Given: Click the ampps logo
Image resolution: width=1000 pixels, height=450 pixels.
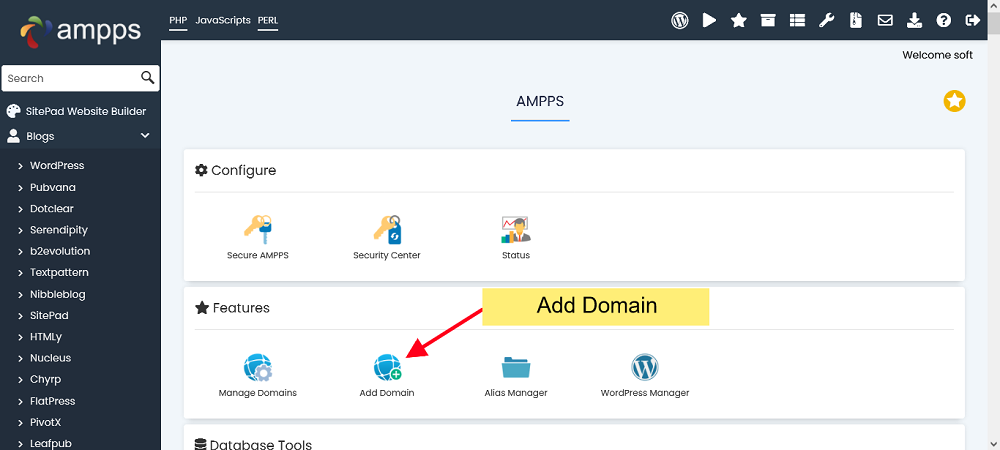Looking at the screenshot, I should pyautogui.click(x=80, y=30).
